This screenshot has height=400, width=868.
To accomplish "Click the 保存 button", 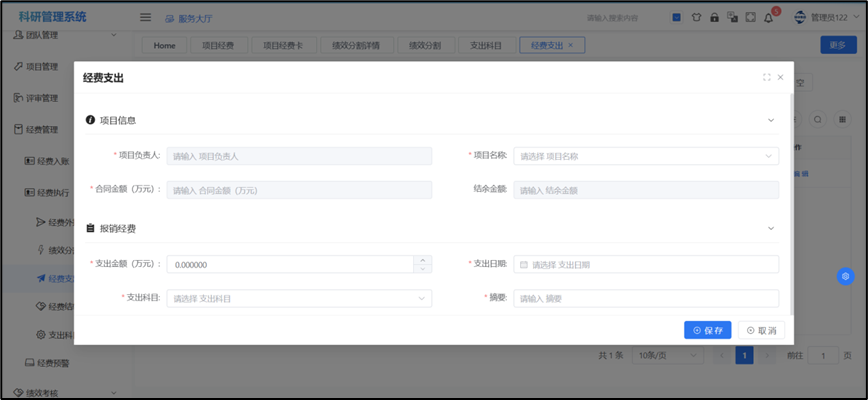I will point(707,330).
